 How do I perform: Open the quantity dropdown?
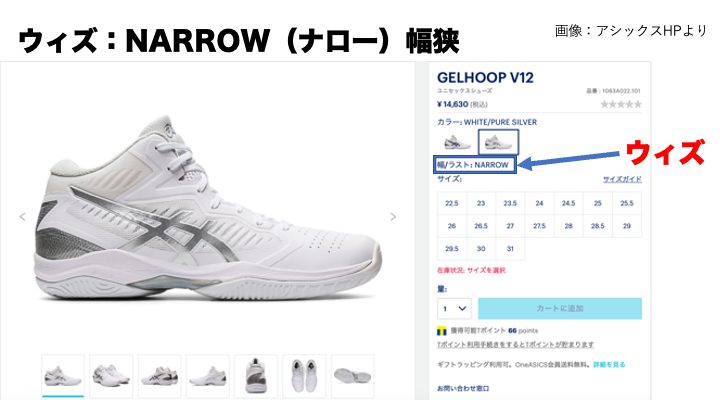click(454, 309)
